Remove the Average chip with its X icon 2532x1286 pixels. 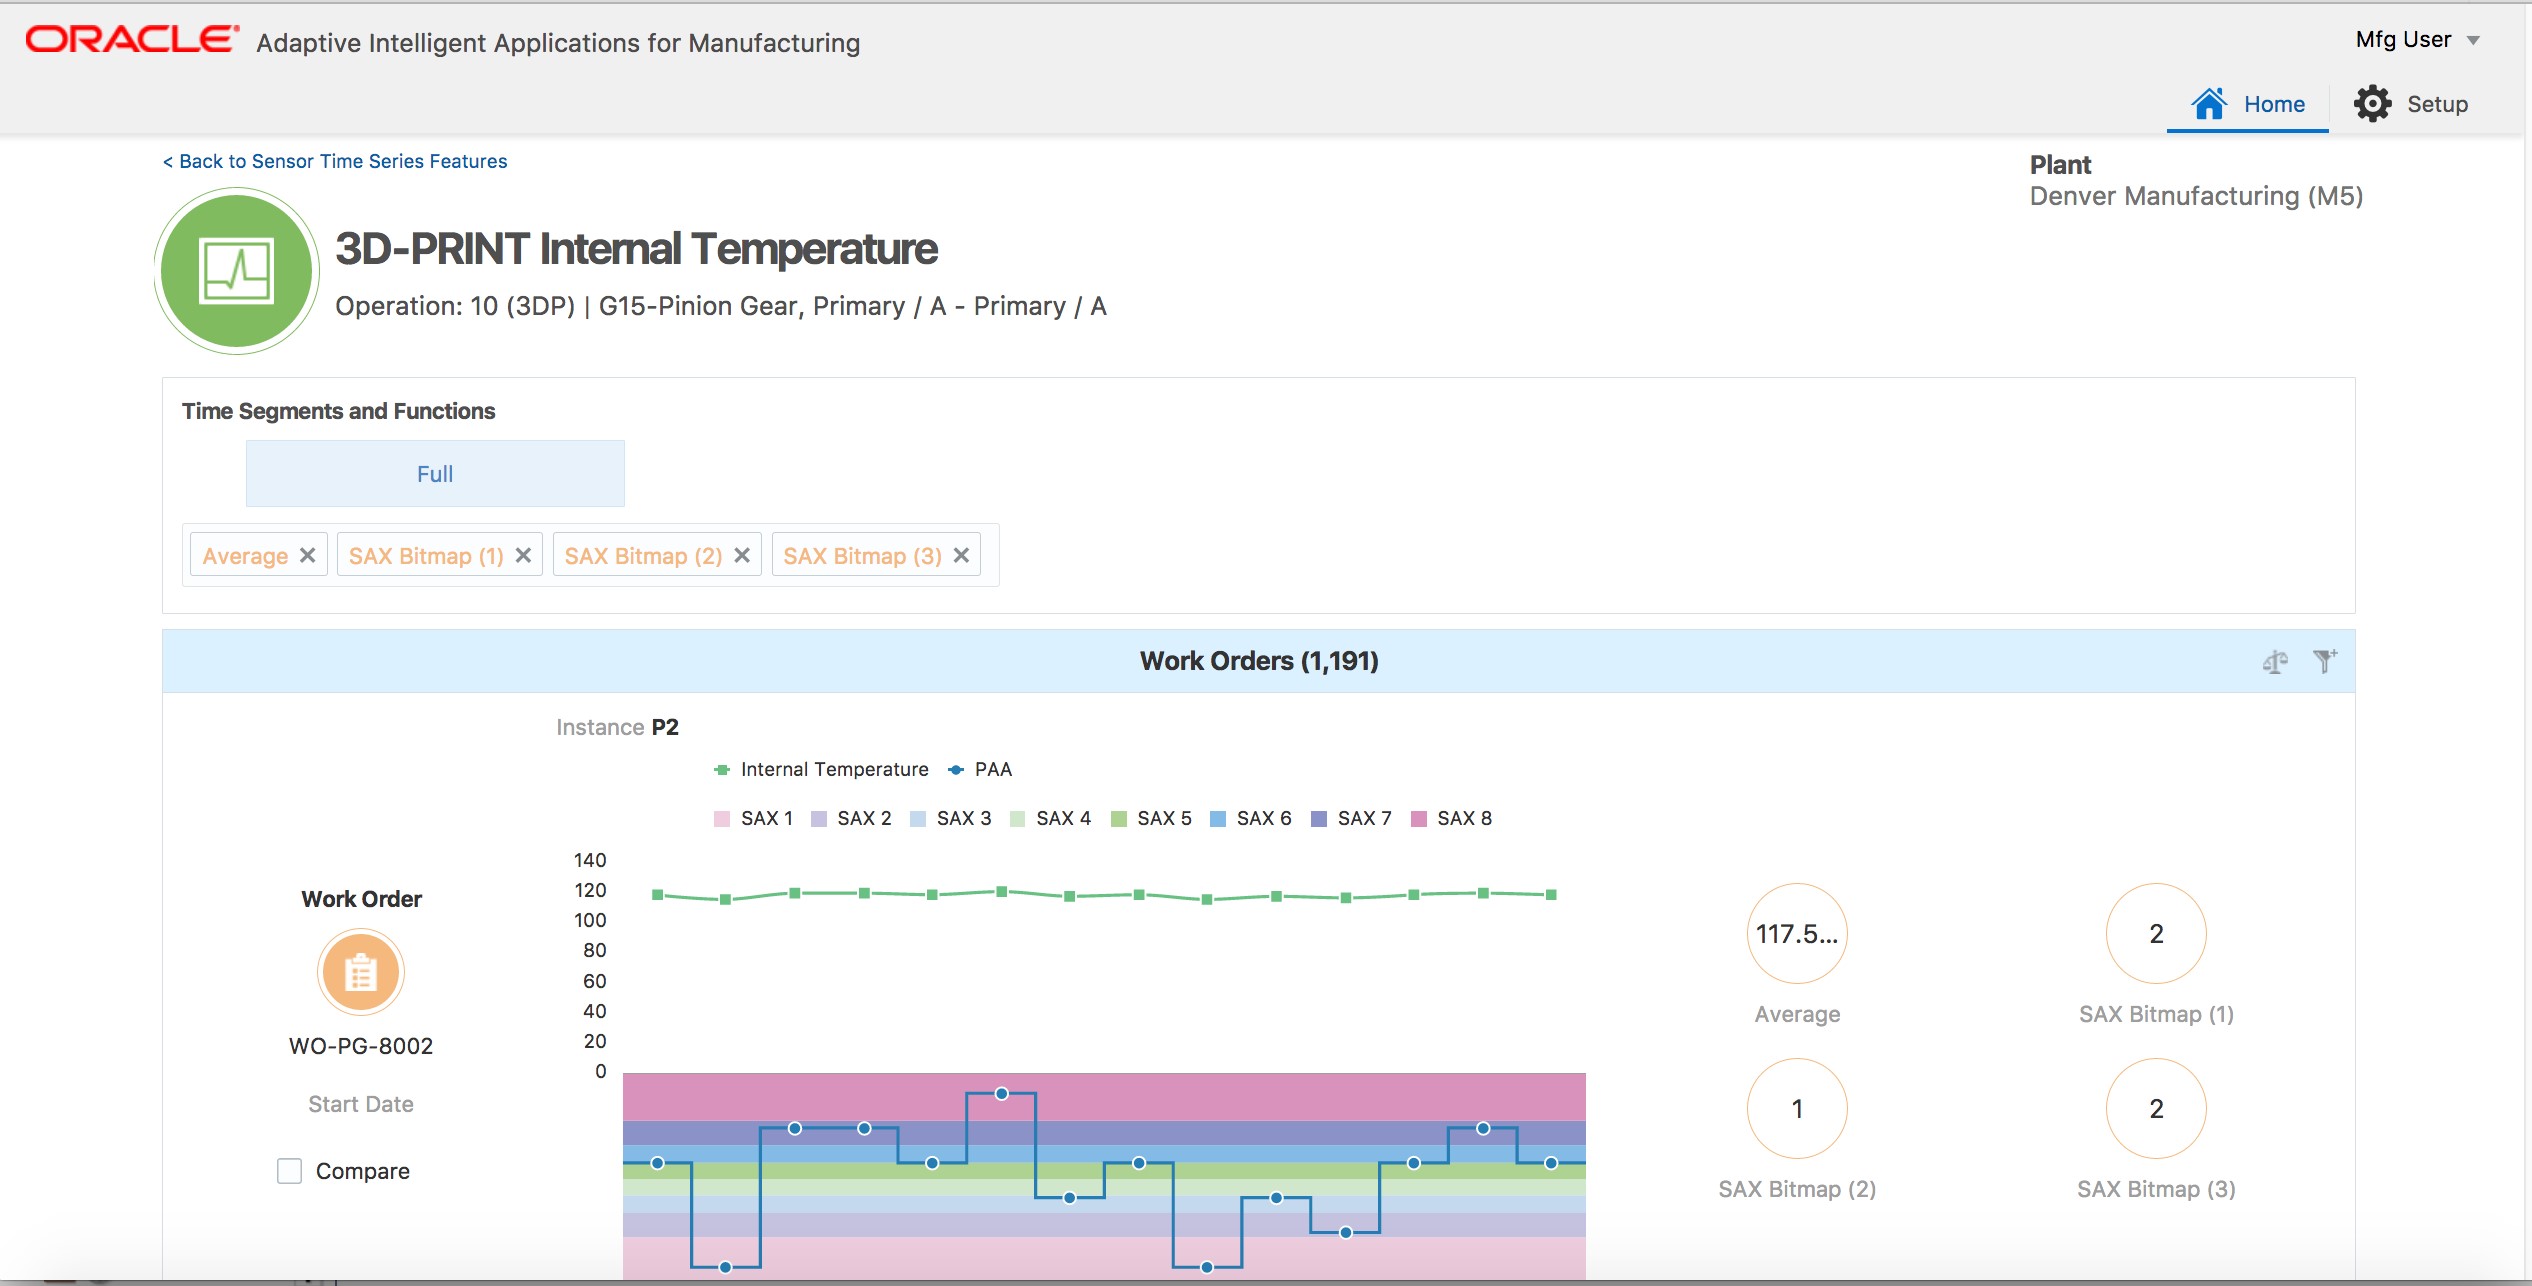click(x=308, y=554)
